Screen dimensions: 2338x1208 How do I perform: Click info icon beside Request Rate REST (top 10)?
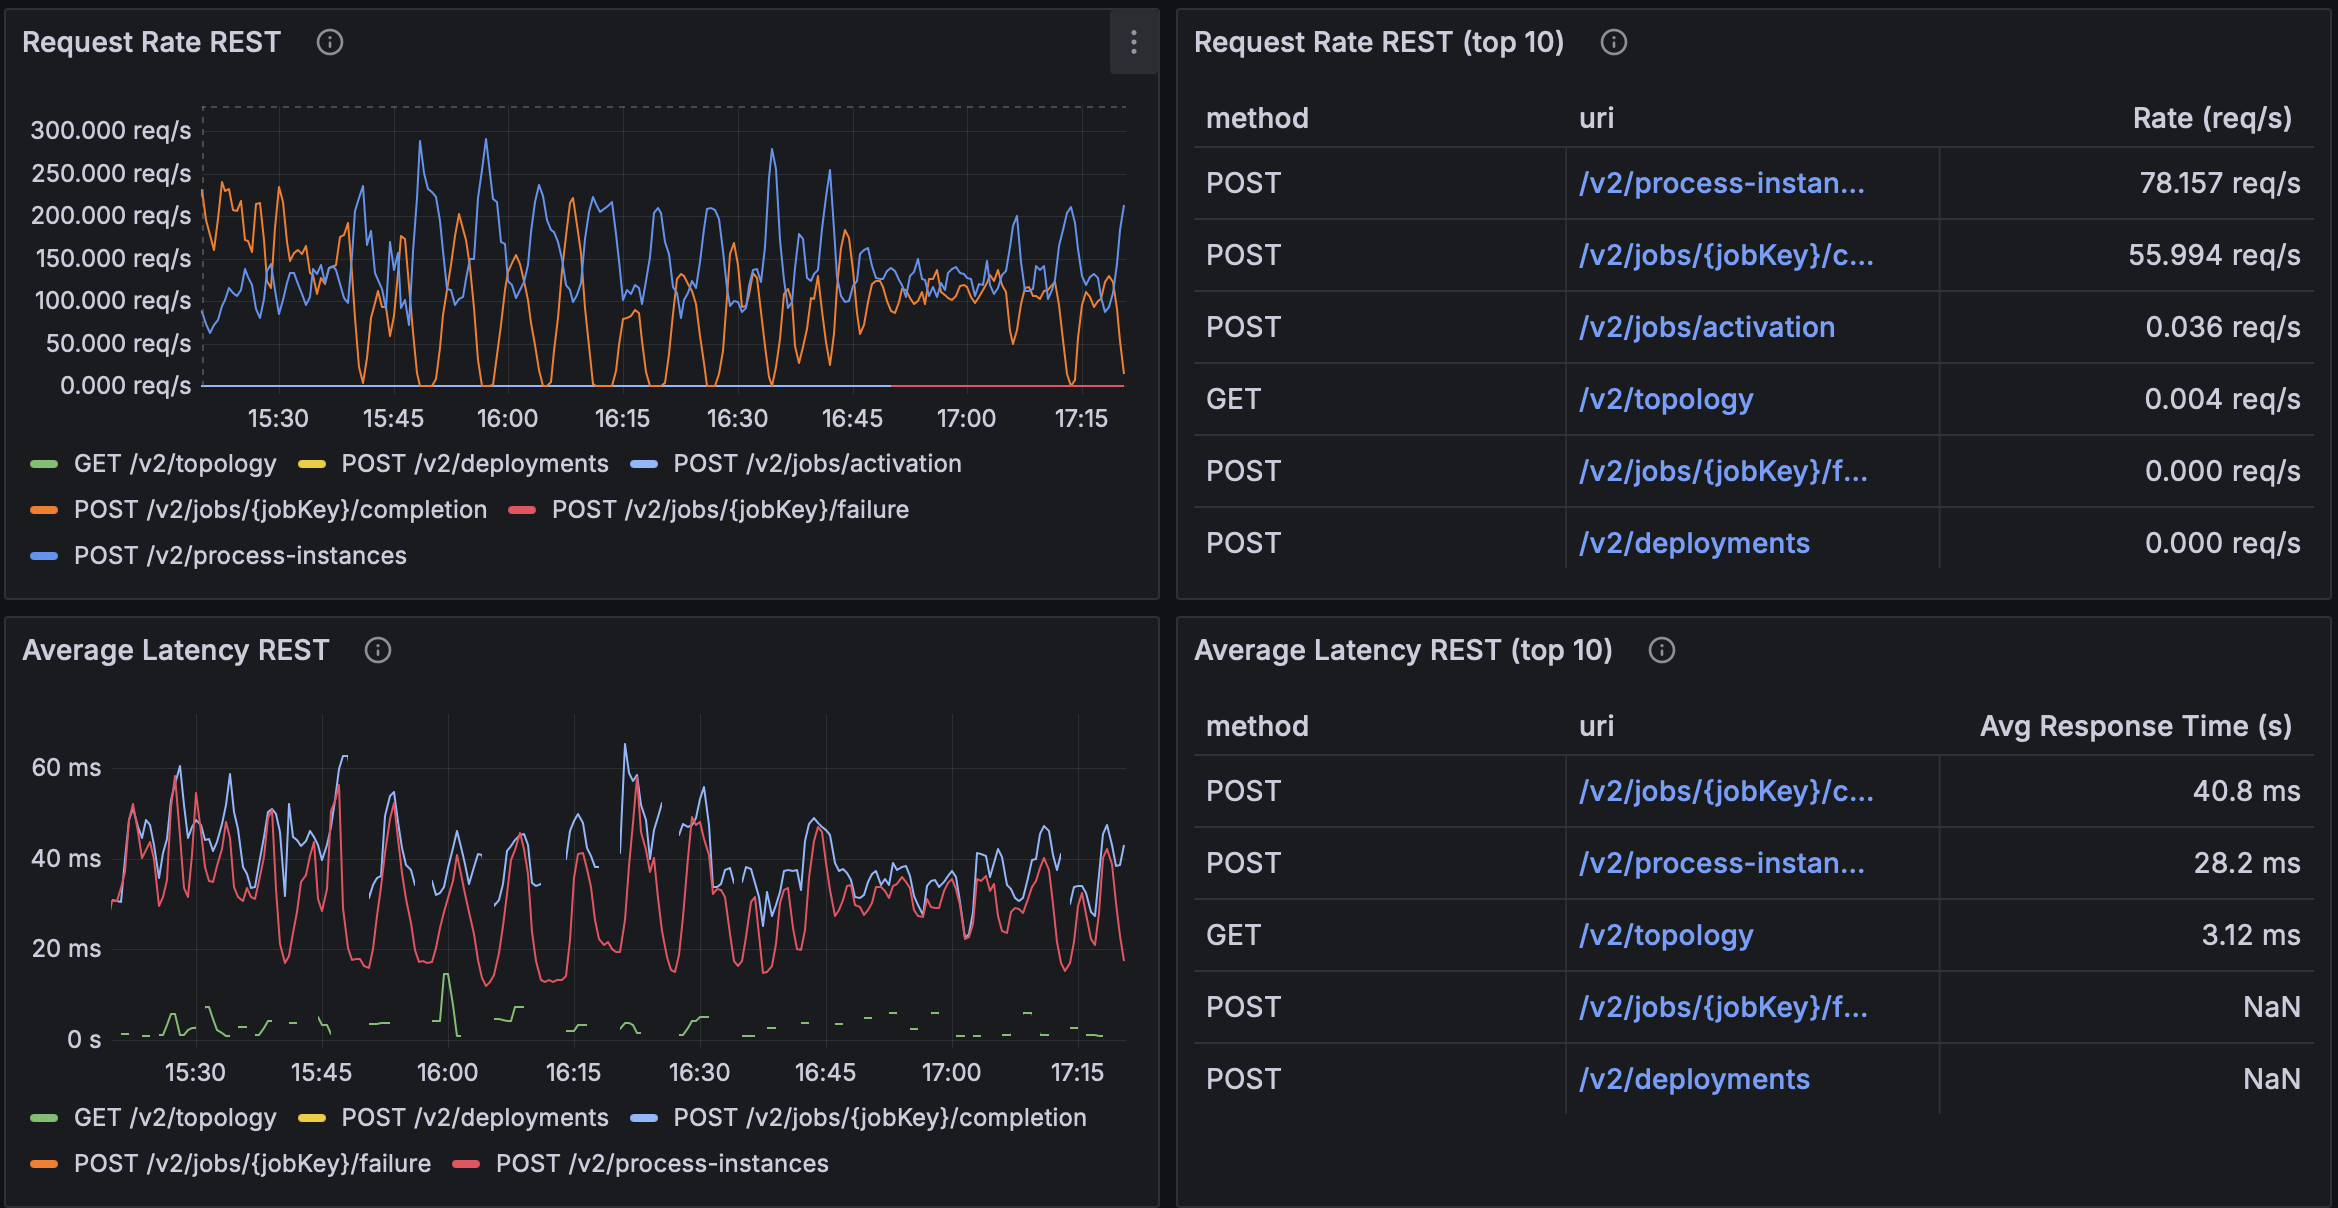pyautogui.click(x=1613, y=42)
